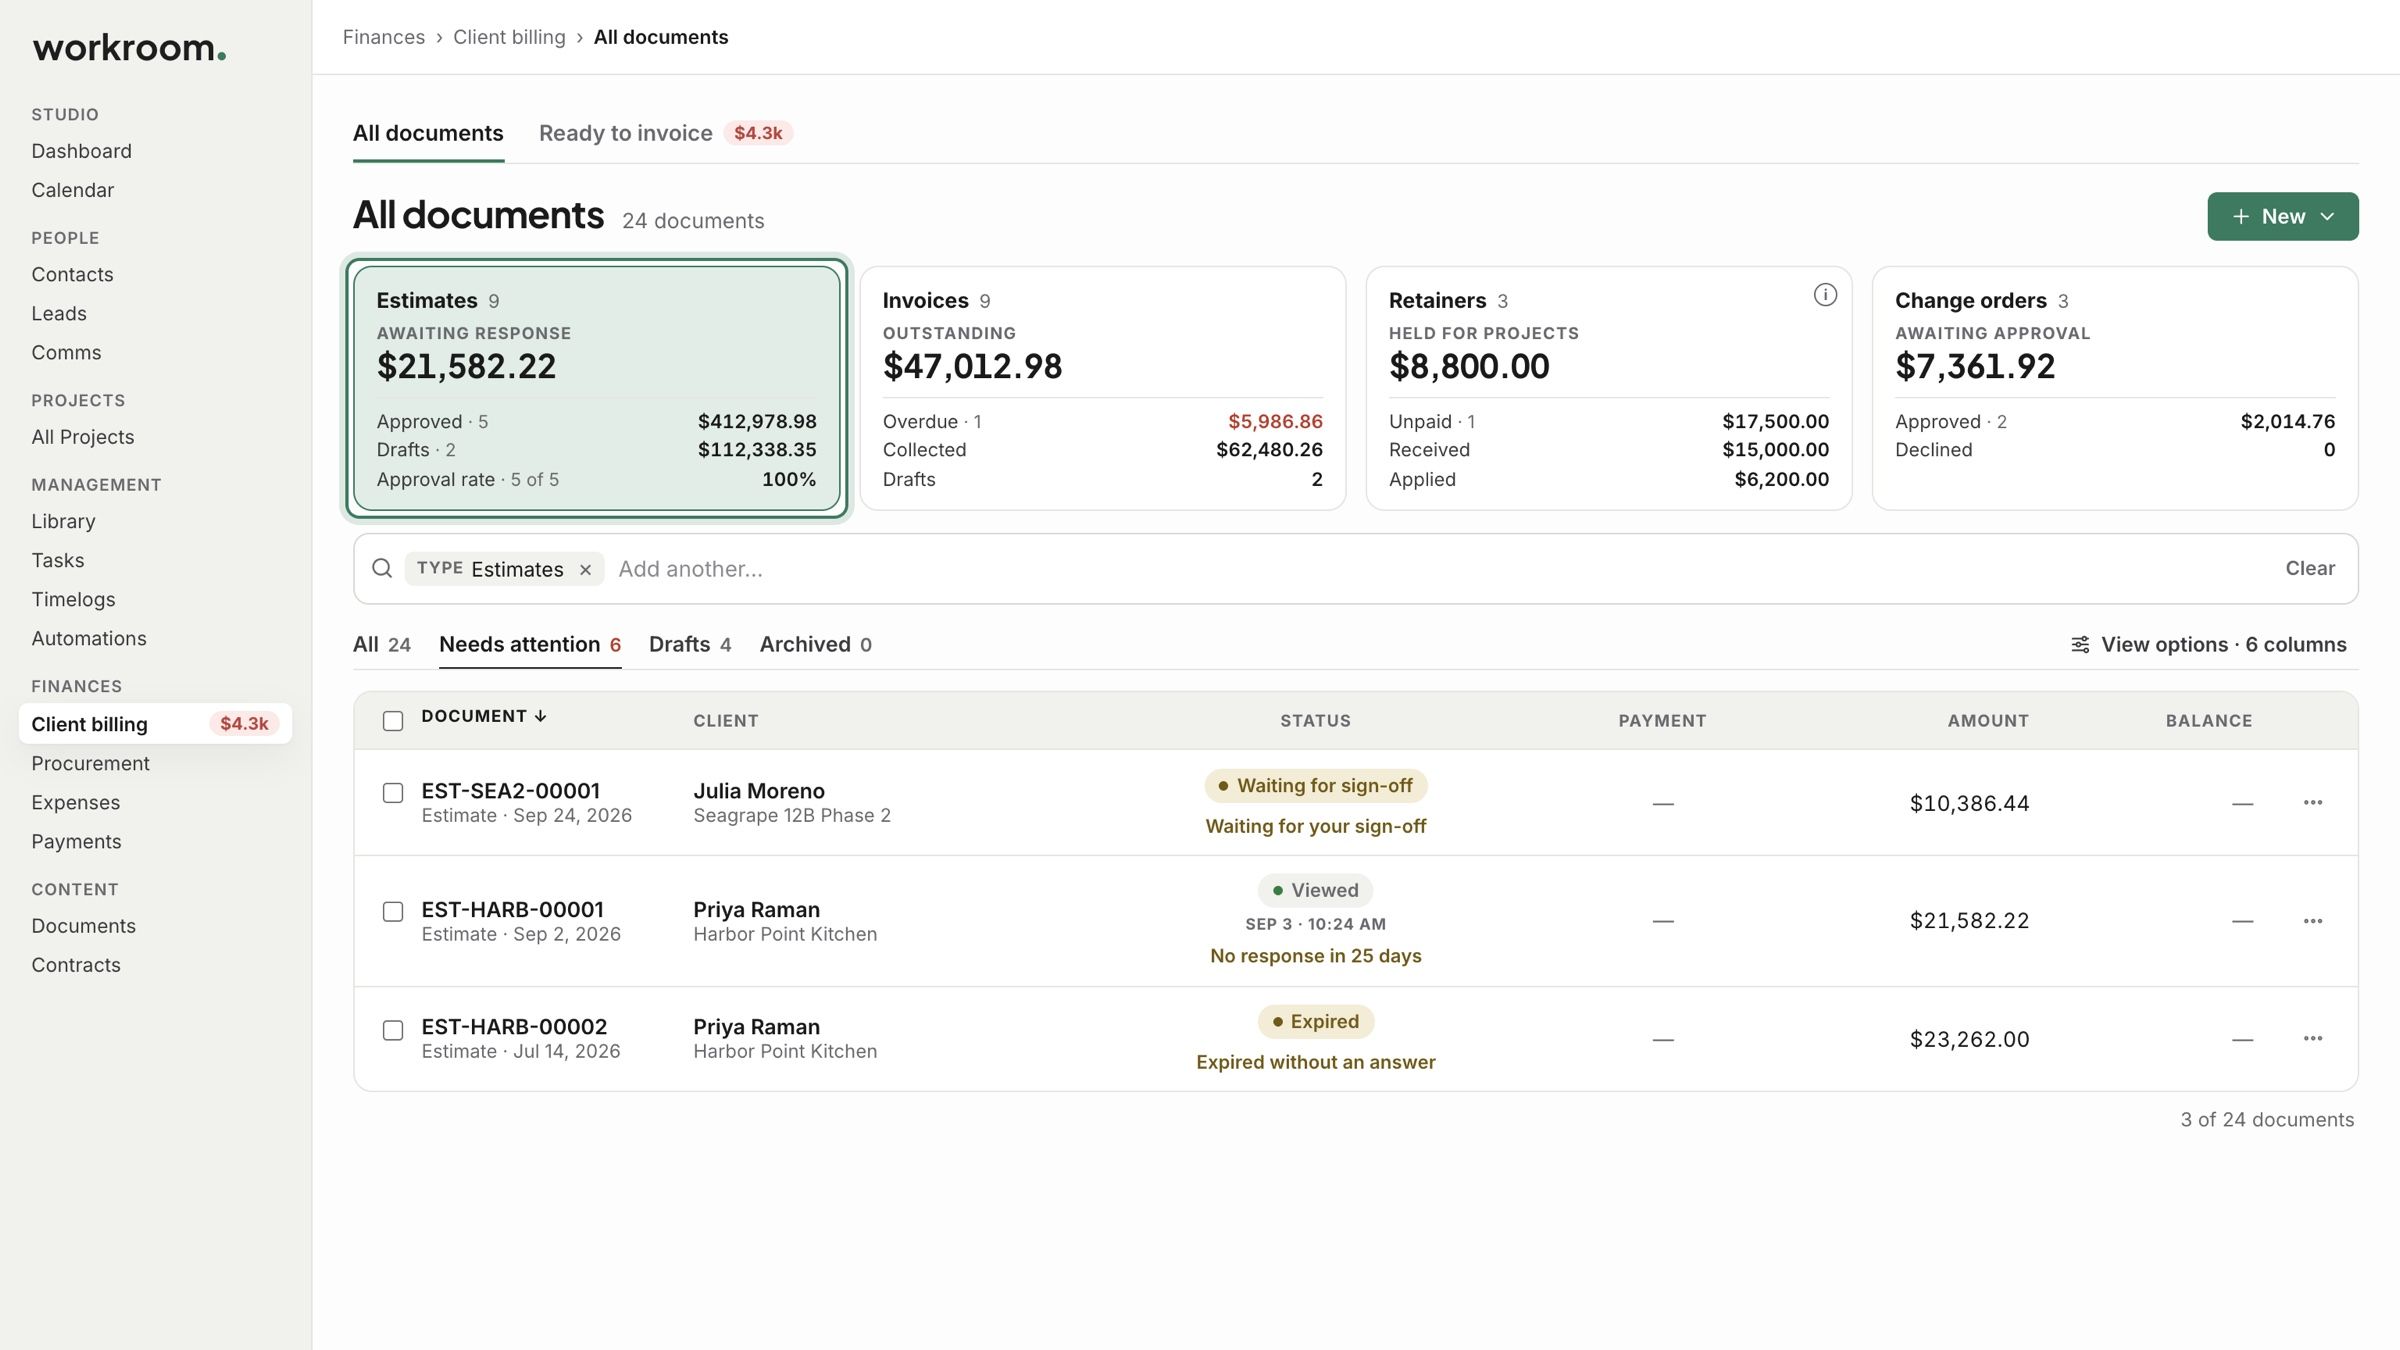Open client Julia Moreno

(759, 791)
